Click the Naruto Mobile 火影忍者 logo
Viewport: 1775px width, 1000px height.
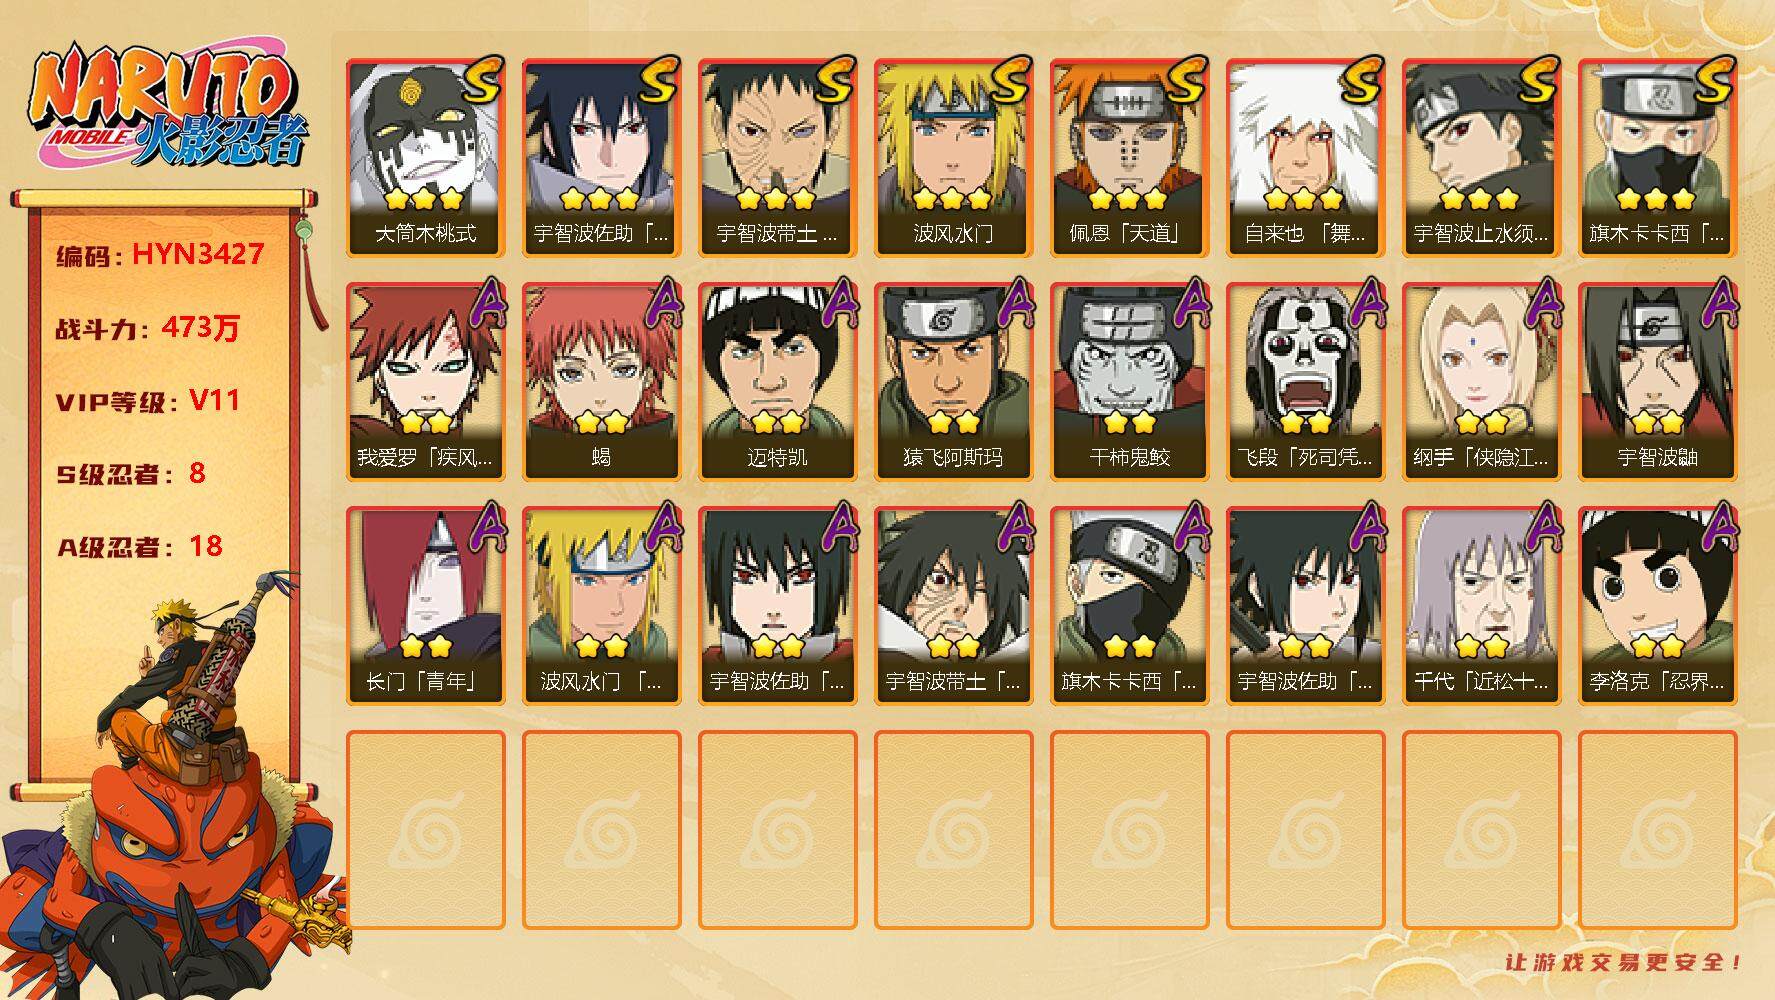pyautogui.click(x=168, y=108)
